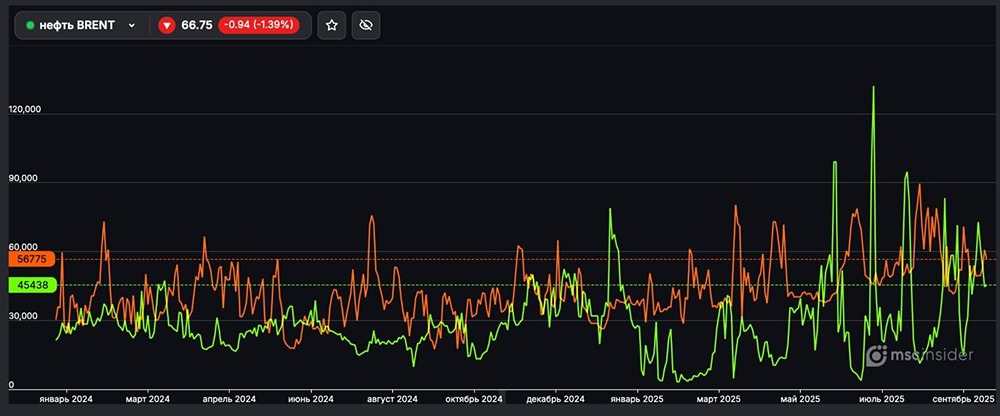The width and height of the screenshot is (1000, 416).
Task: Select август 2024 on the time axis
Action: click(392, 399)
